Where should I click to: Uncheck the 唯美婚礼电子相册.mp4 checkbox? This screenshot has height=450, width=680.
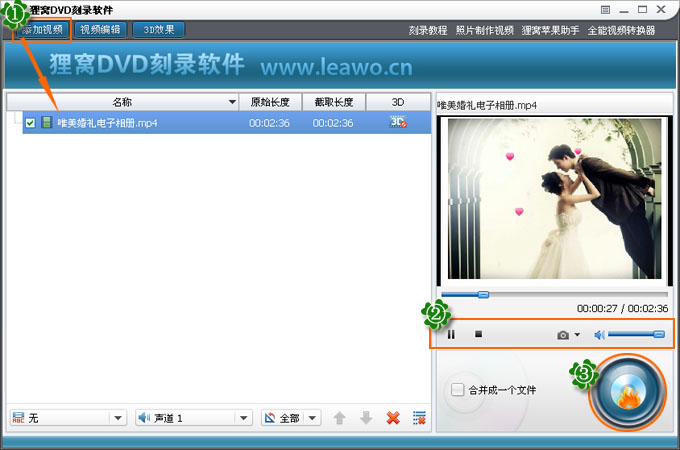(30, 123)
